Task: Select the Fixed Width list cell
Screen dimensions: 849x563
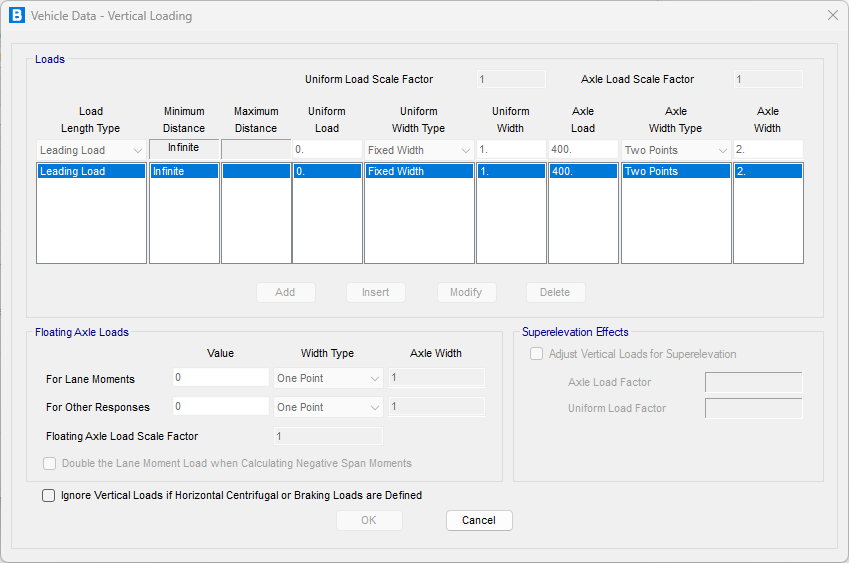Action: (x=419, y=171)
